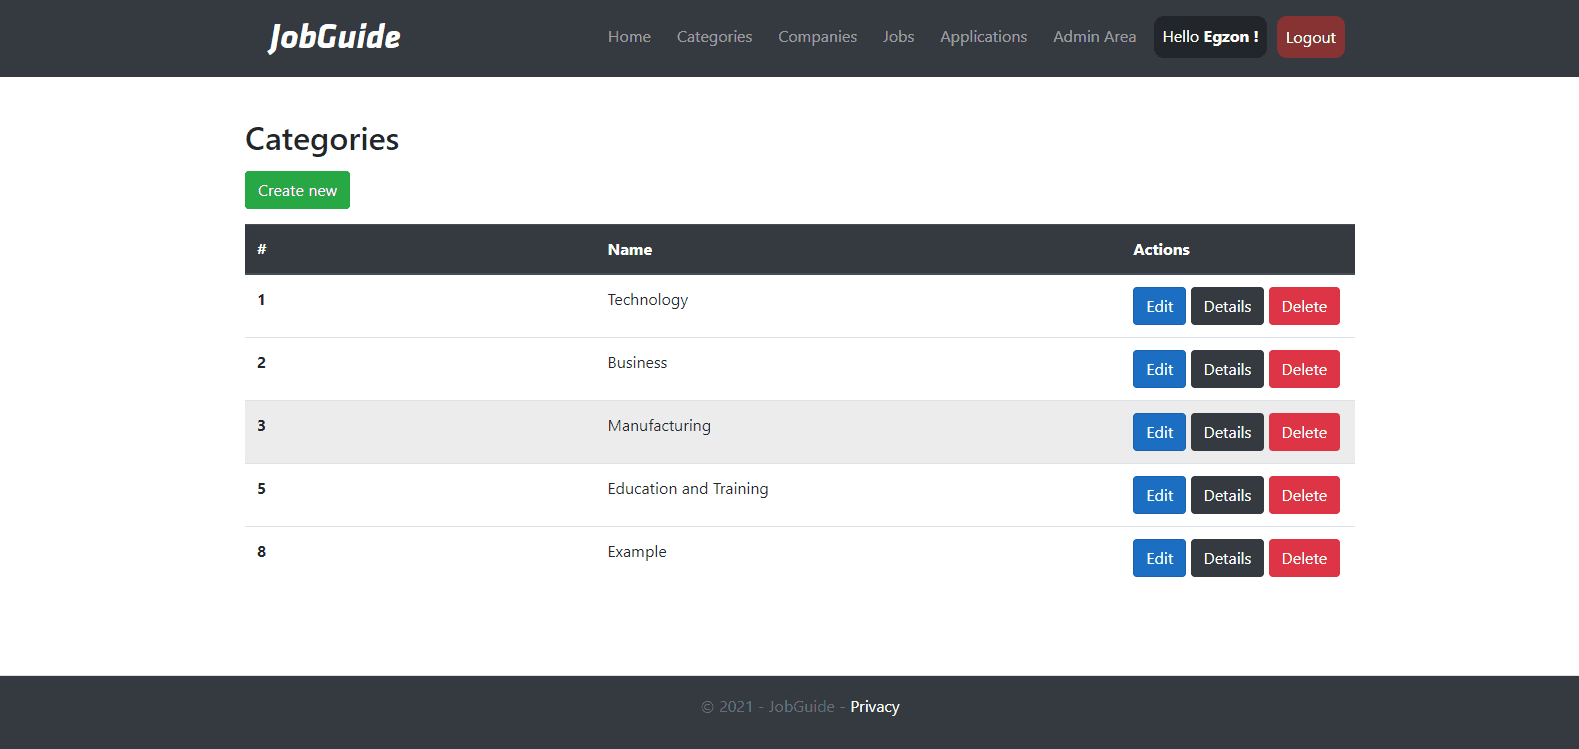
Task: Open Details for Example category
Action: point(1227,558)
